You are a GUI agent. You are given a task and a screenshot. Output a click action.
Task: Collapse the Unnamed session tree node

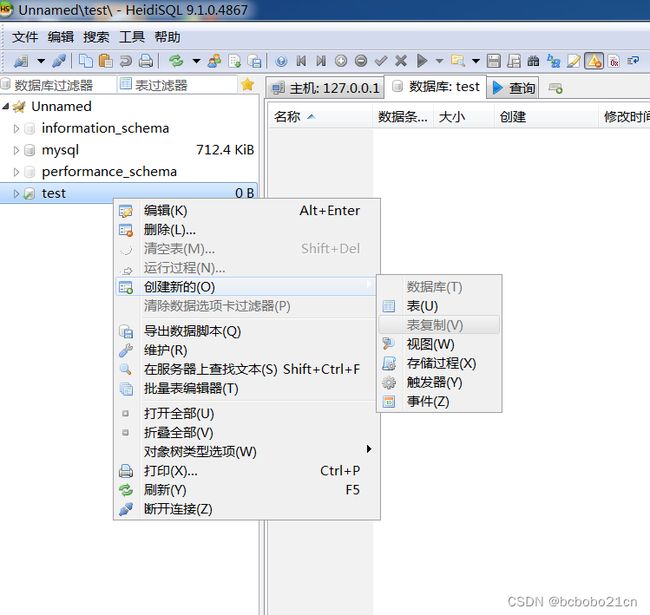click(5, 107)
